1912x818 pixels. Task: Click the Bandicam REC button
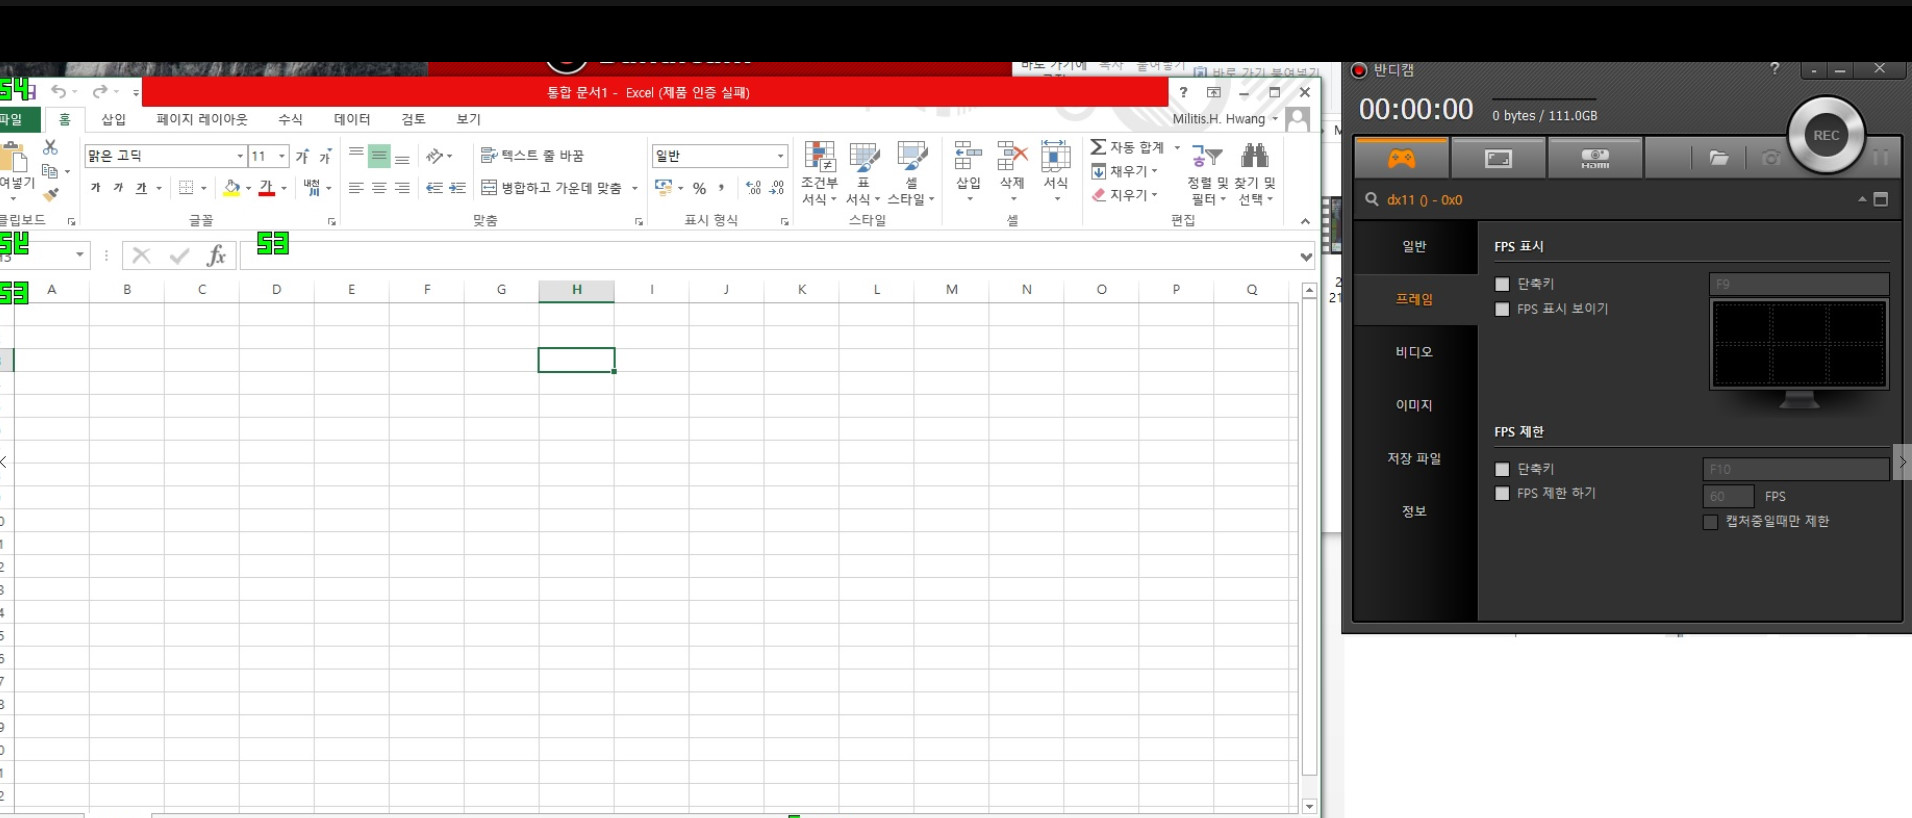1826,136
